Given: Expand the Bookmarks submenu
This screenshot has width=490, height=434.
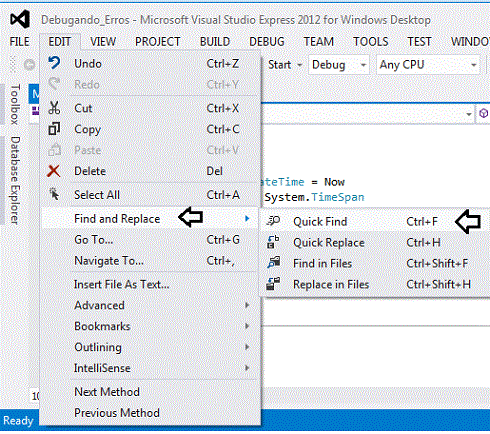Looking at the screenshot, I should [x=150, y=326].
